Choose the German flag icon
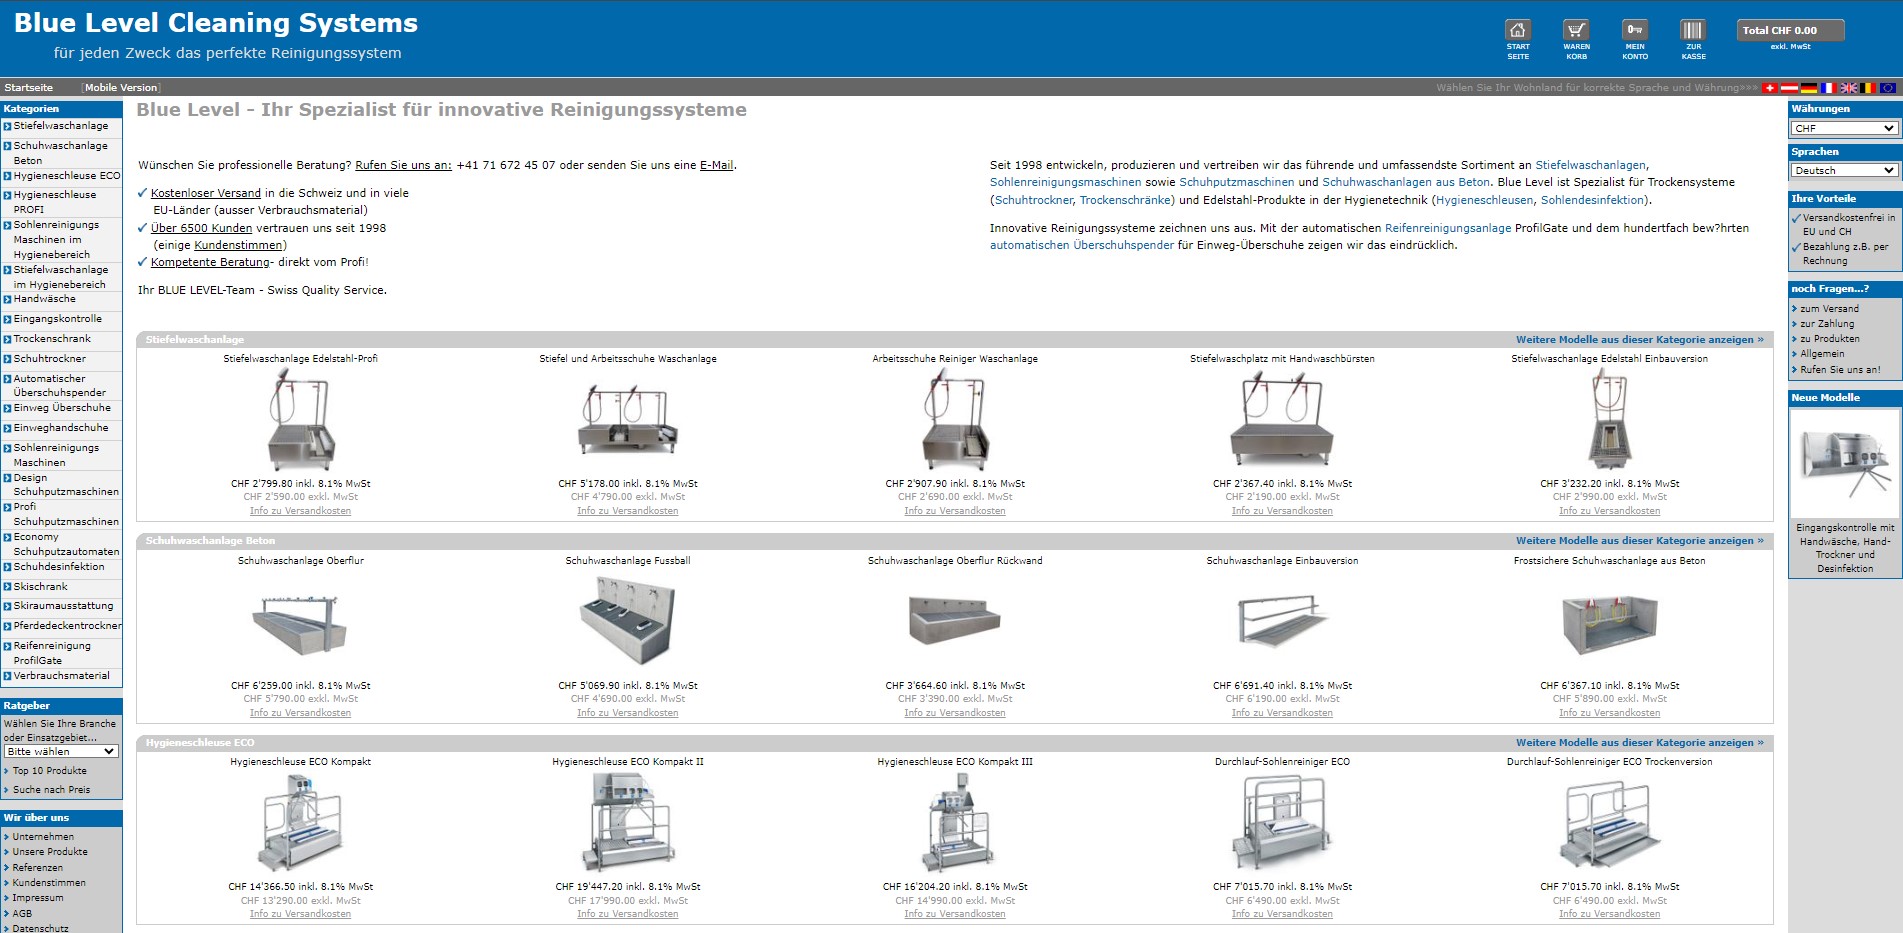The height and width of the screenshot is (933, 1903). click(1808, 88)
